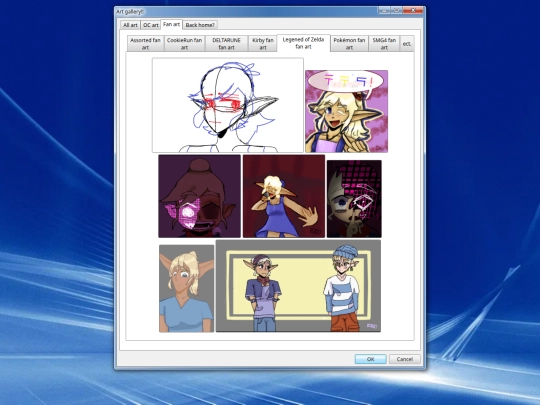Minimize the Art gallery window
Screen dimensions: 540x405
pyautogui.click(x=384, y=10)
